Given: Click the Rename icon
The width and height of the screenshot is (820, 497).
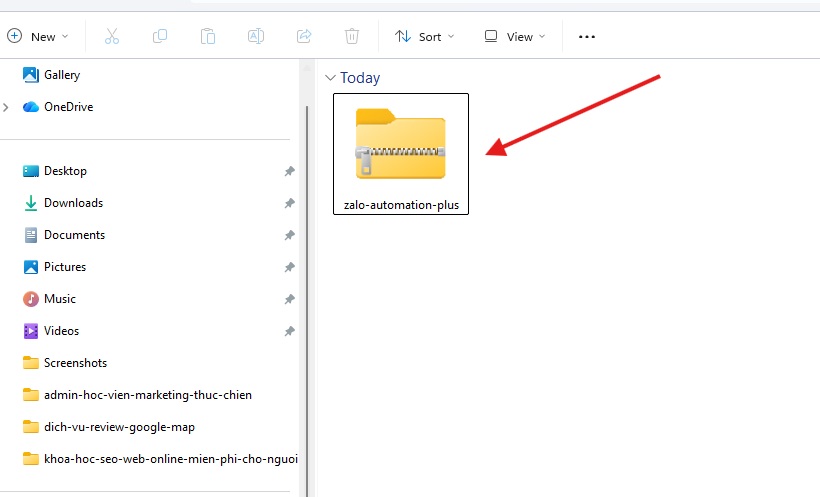Looking at the screenshot, I should coord(256,37).
